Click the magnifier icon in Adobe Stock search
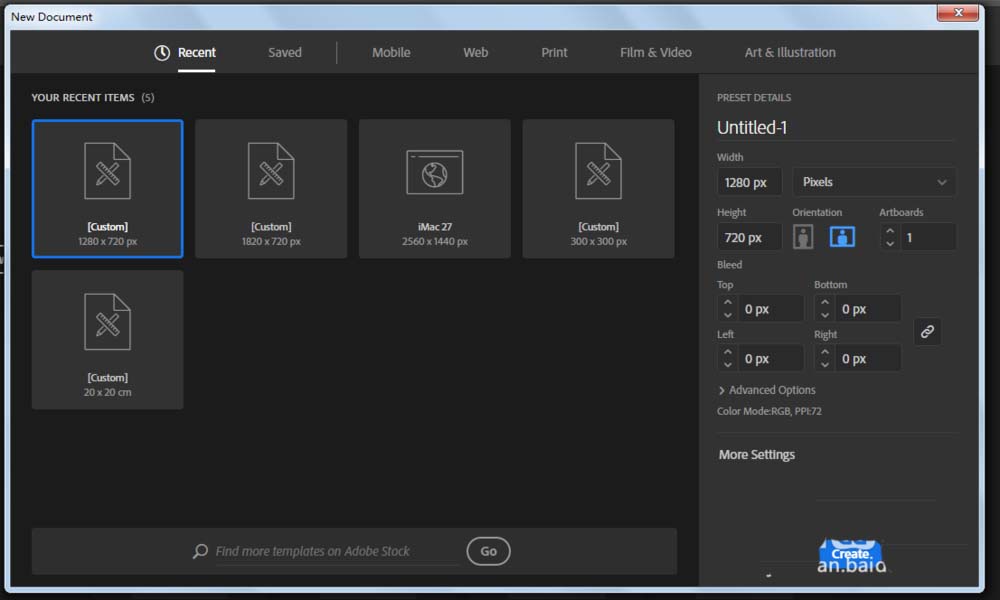The width and height of the screenshot is (1000, 600). tap(200, 551)
